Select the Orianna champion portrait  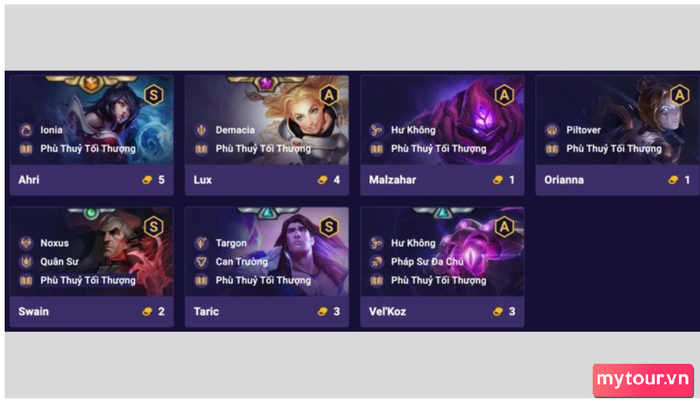point(617,120)
